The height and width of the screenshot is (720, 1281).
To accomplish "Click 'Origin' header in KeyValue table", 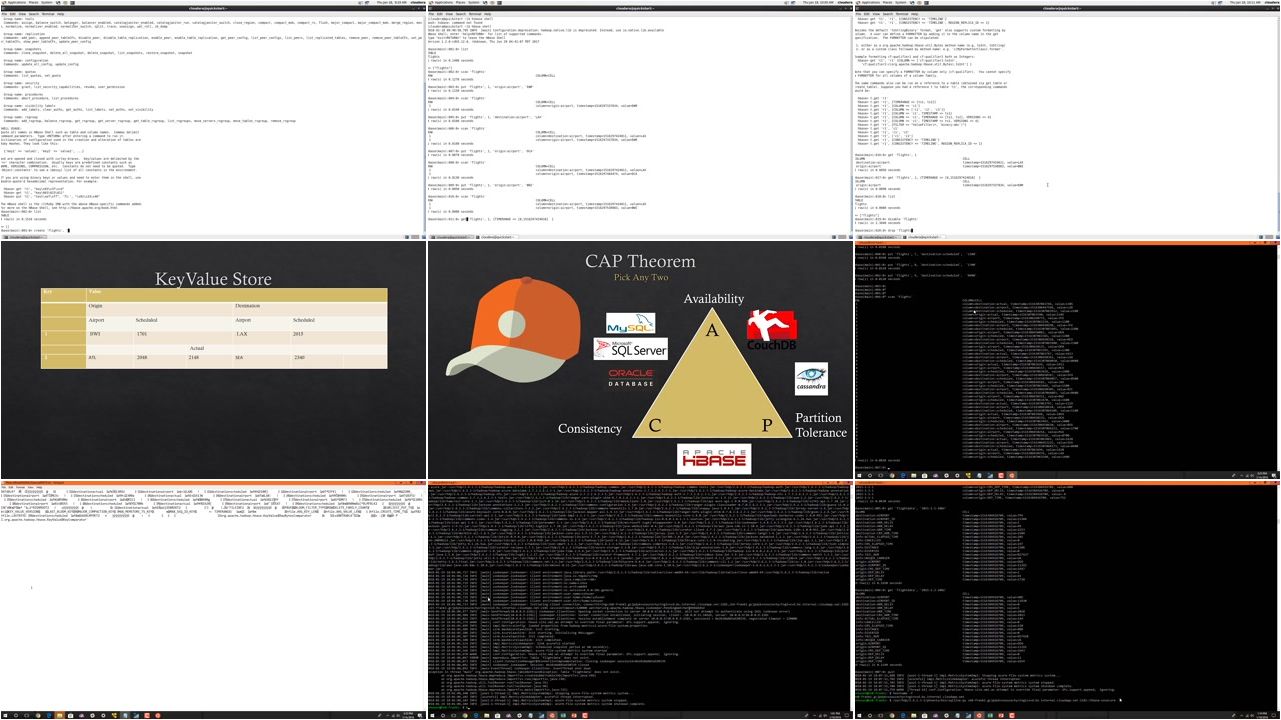I will click(x=95, y=305).
